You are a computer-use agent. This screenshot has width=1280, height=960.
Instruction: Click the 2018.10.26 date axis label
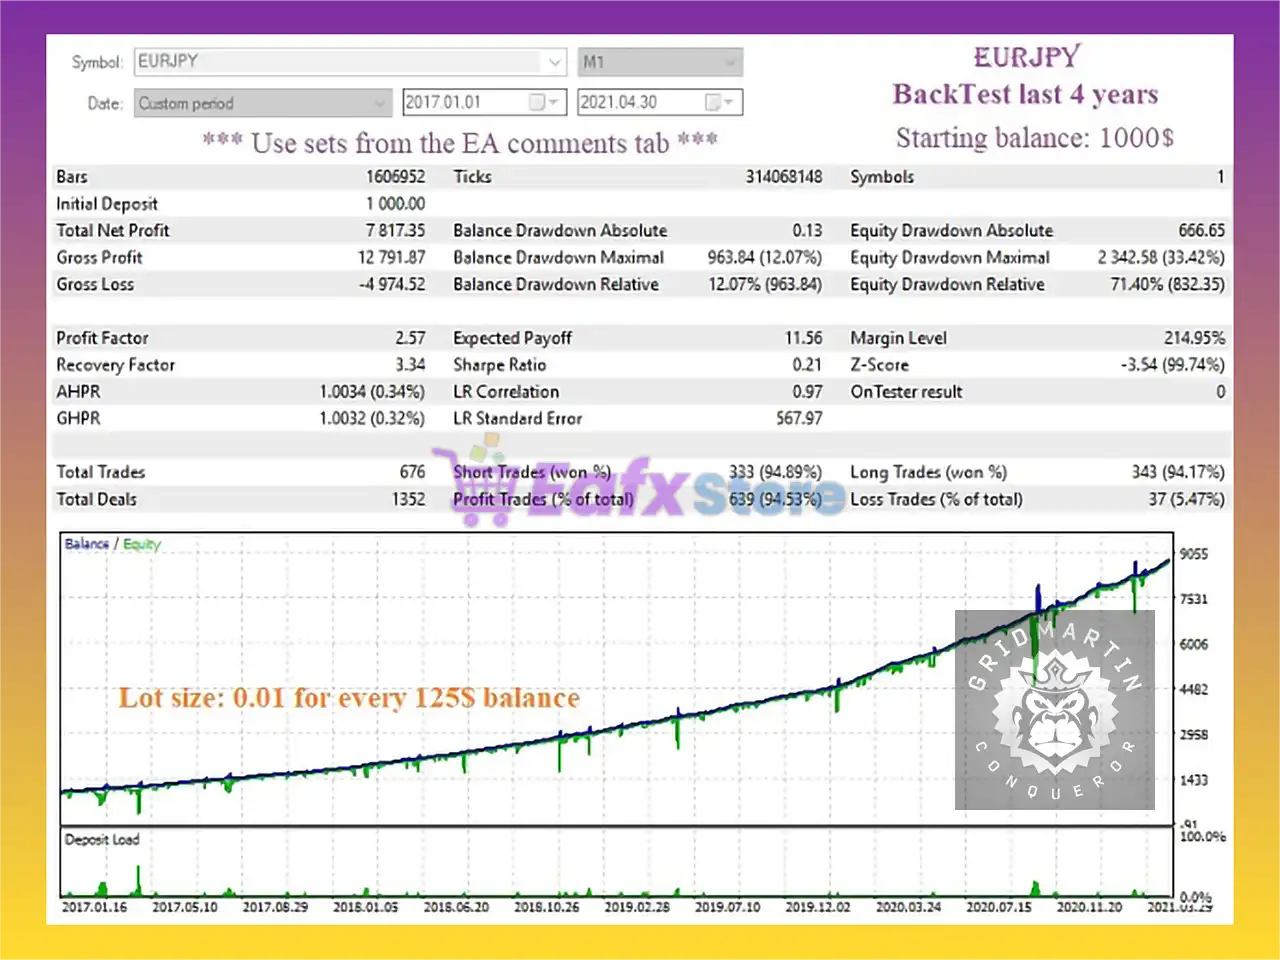pyautogui.click(x=547, y=907)
